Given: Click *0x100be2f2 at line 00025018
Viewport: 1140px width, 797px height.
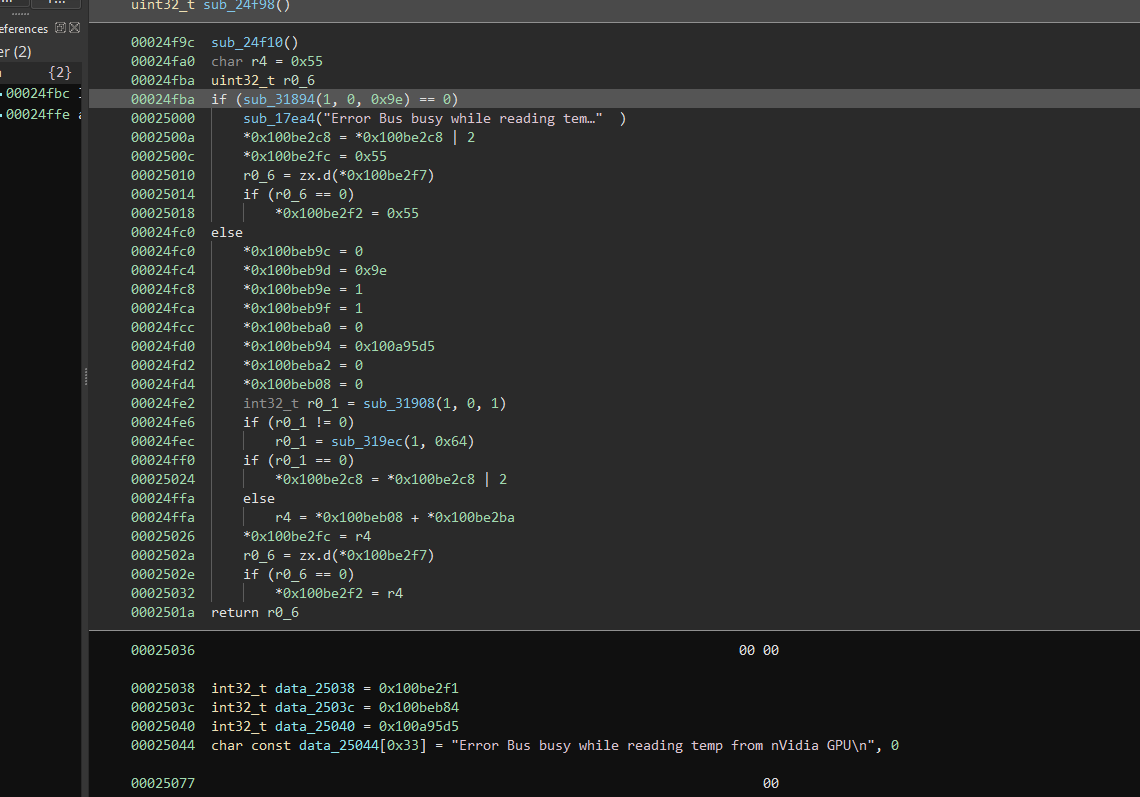Looking at the screenshot, I should click(x=319, y=213).
